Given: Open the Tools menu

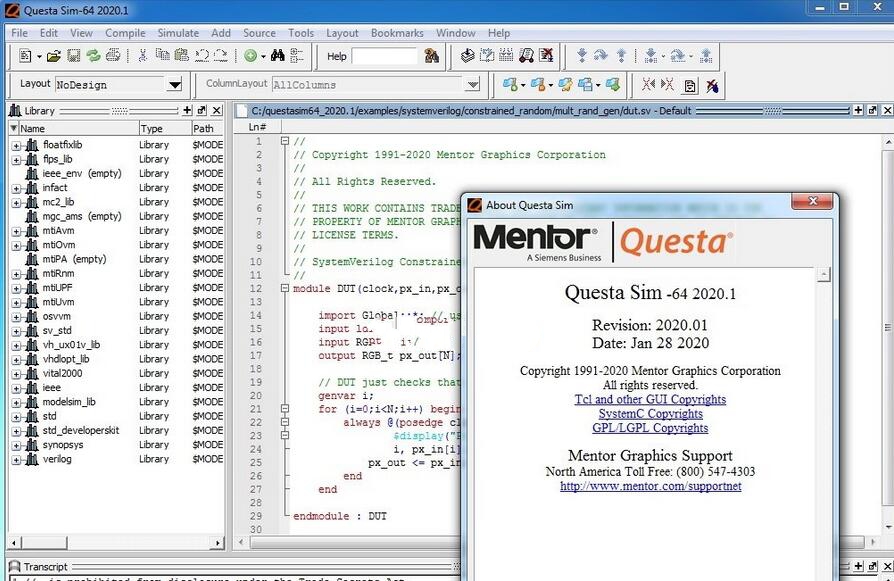Looking at the screenshot, I should (300, 33).
